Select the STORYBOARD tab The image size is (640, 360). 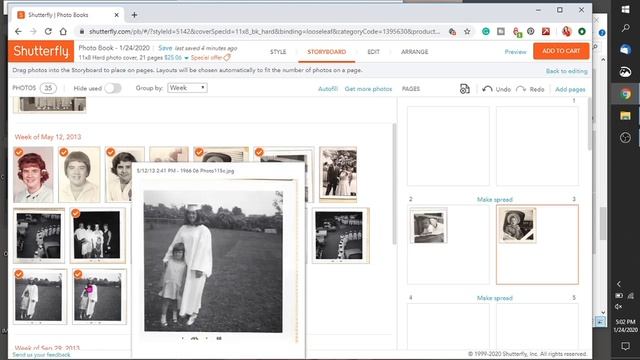(327, 52)
